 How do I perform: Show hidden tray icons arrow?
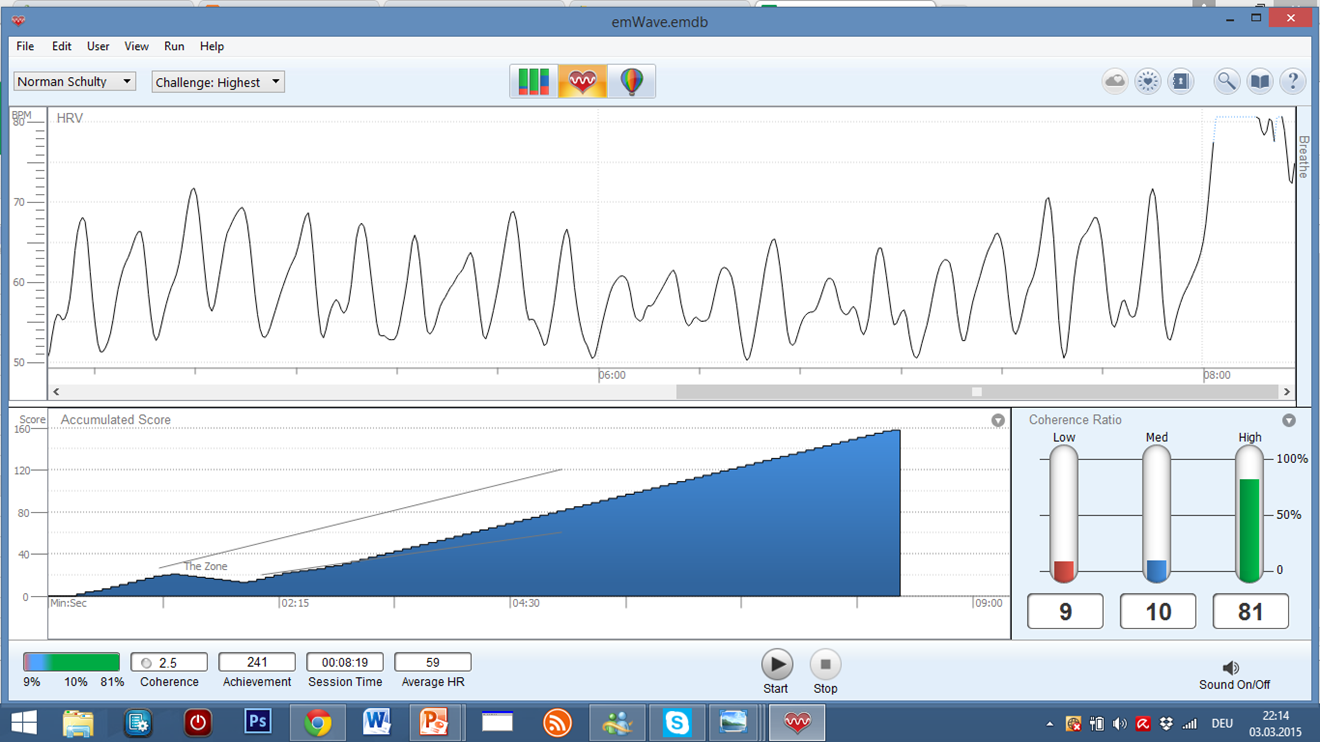tap(1050, 723)
